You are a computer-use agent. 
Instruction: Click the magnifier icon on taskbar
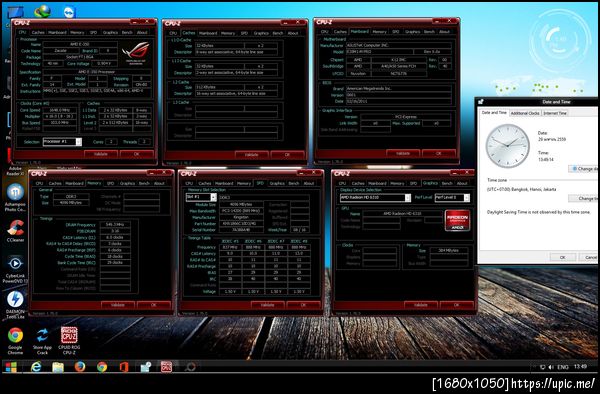coord(190,367)
